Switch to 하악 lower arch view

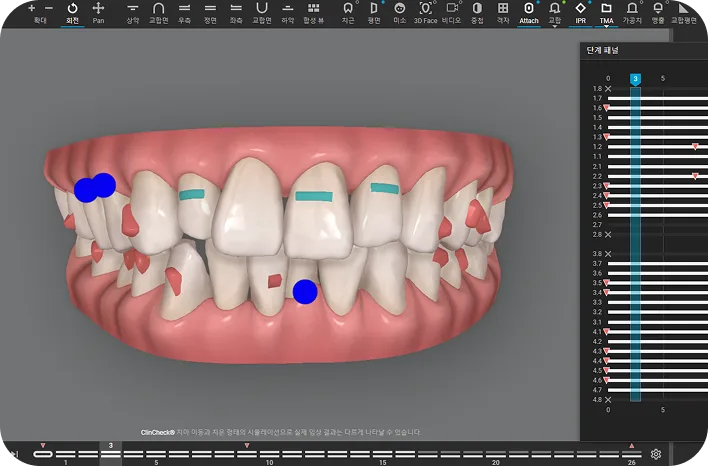288,13
